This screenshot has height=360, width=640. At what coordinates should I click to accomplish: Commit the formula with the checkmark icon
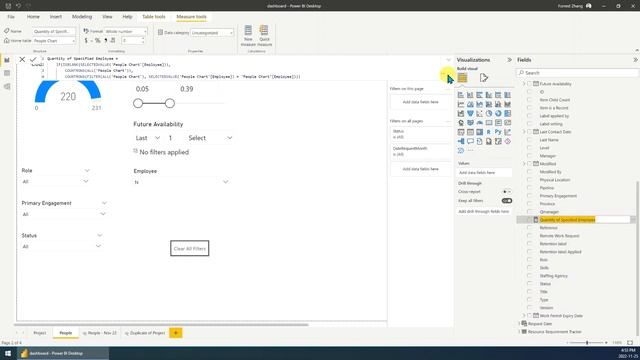click(x=33, y=60)
